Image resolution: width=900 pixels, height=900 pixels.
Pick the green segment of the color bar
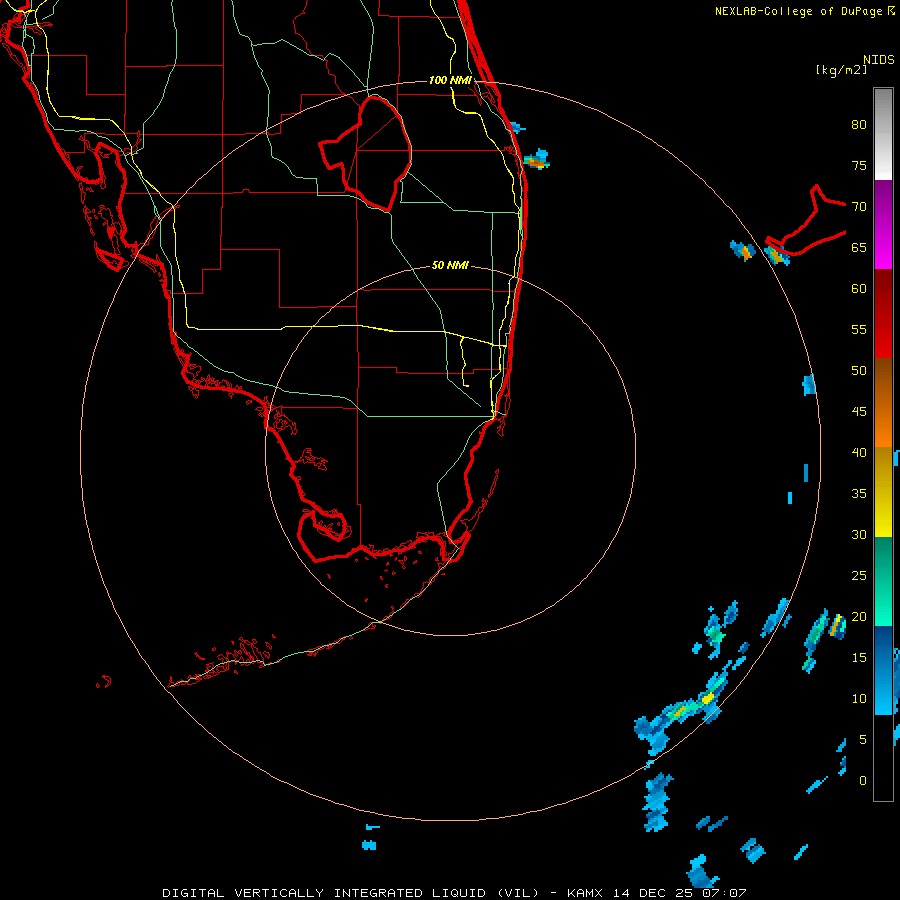pyautogui.click(x=883, y=581)
